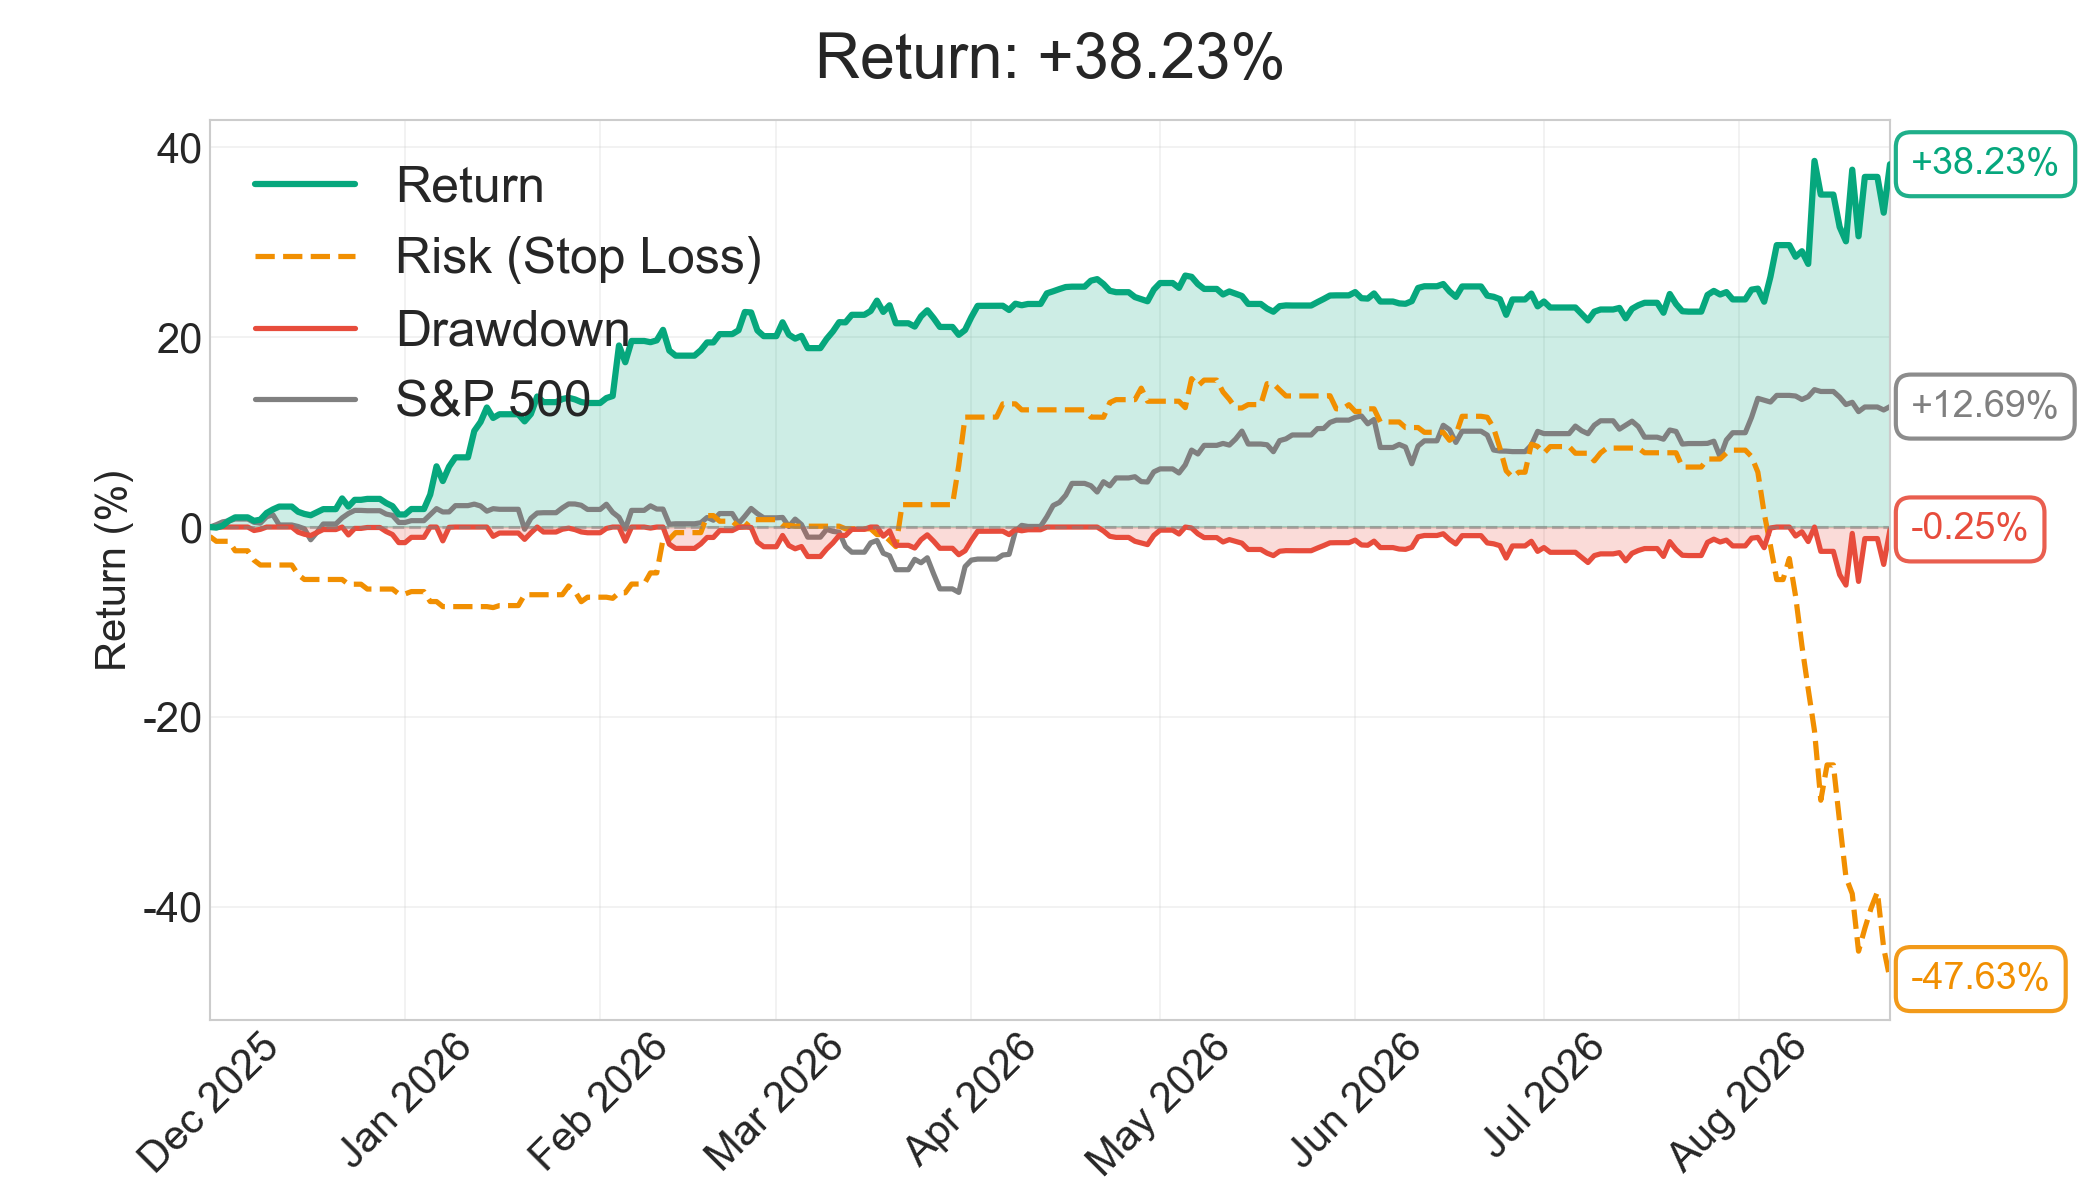Viewport: 2100px width, 1200px height.
Task: Click the orange dashed Risk legend line
Action: tap(305, 256)
